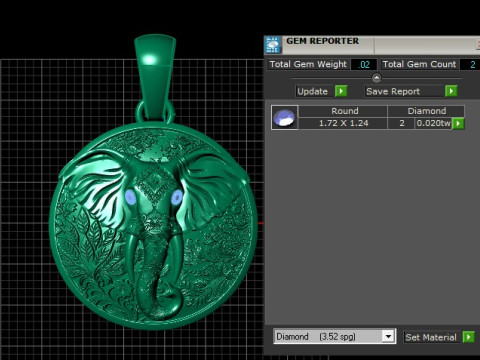Click the green arrow beside Update
Viewport: 480px width, 360px height.
coord(341,91)
